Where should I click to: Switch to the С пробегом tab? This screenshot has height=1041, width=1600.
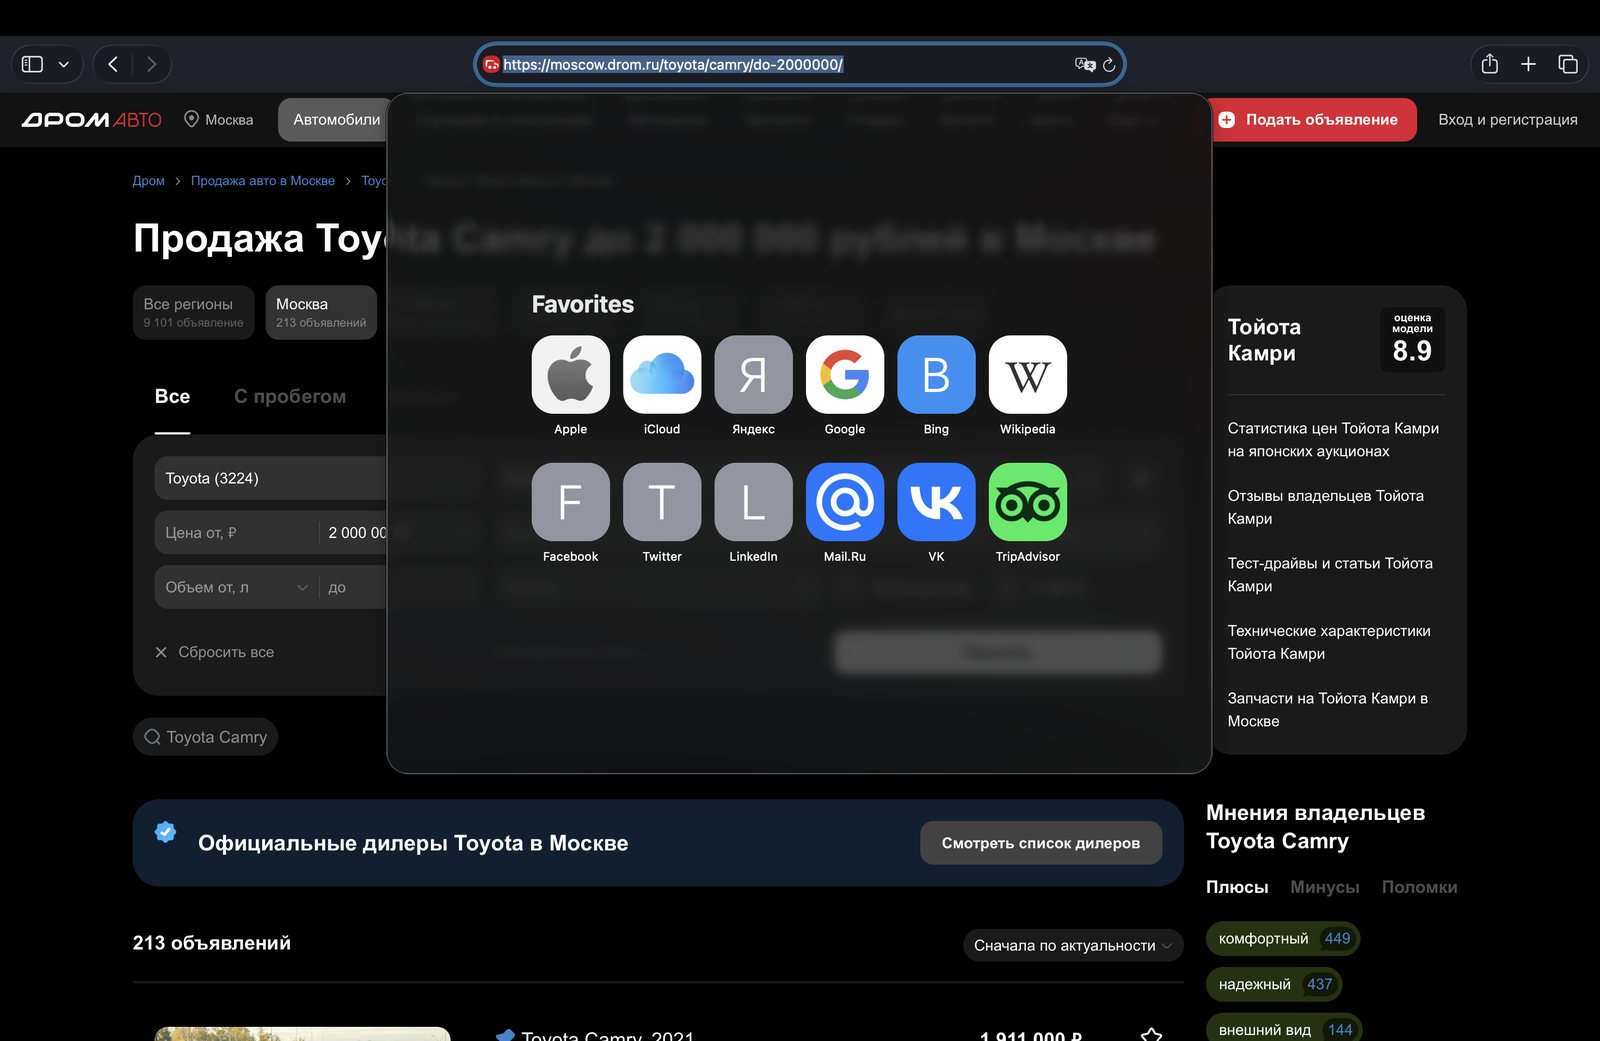[290, 396]
